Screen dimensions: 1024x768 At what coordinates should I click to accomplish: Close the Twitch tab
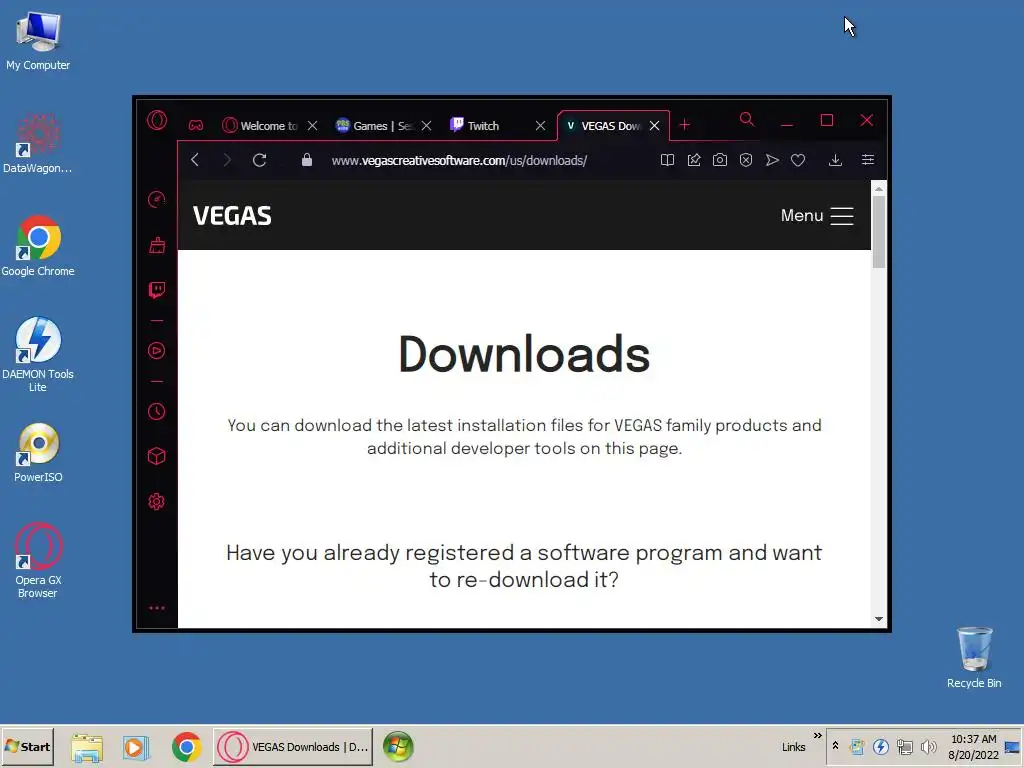(540, 125)
